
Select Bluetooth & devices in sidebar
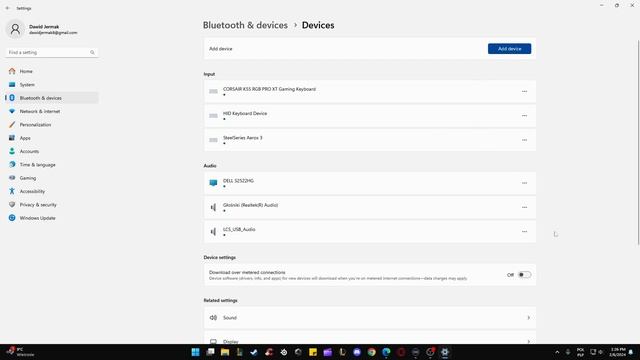(x=51, y=98)
